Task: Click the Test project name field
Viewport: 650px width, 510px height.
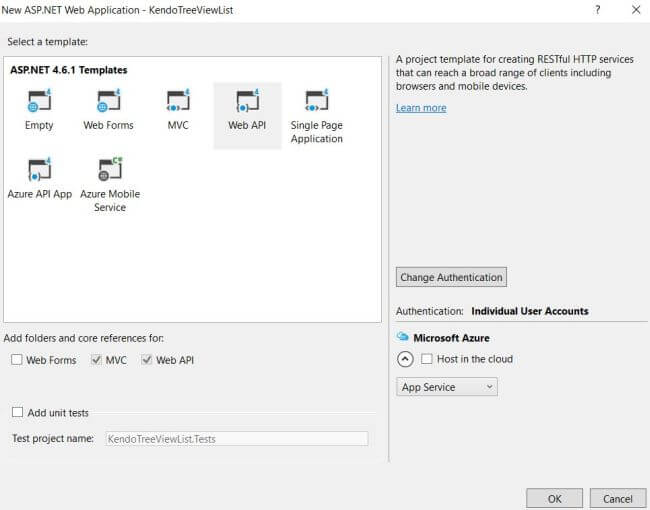Action: pos(237,439)
